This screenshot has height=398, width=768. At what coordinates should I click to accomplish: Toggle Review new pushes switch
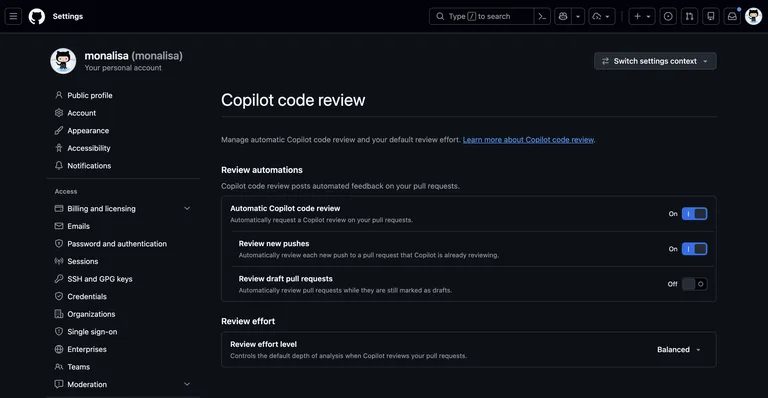click(695, 249)
